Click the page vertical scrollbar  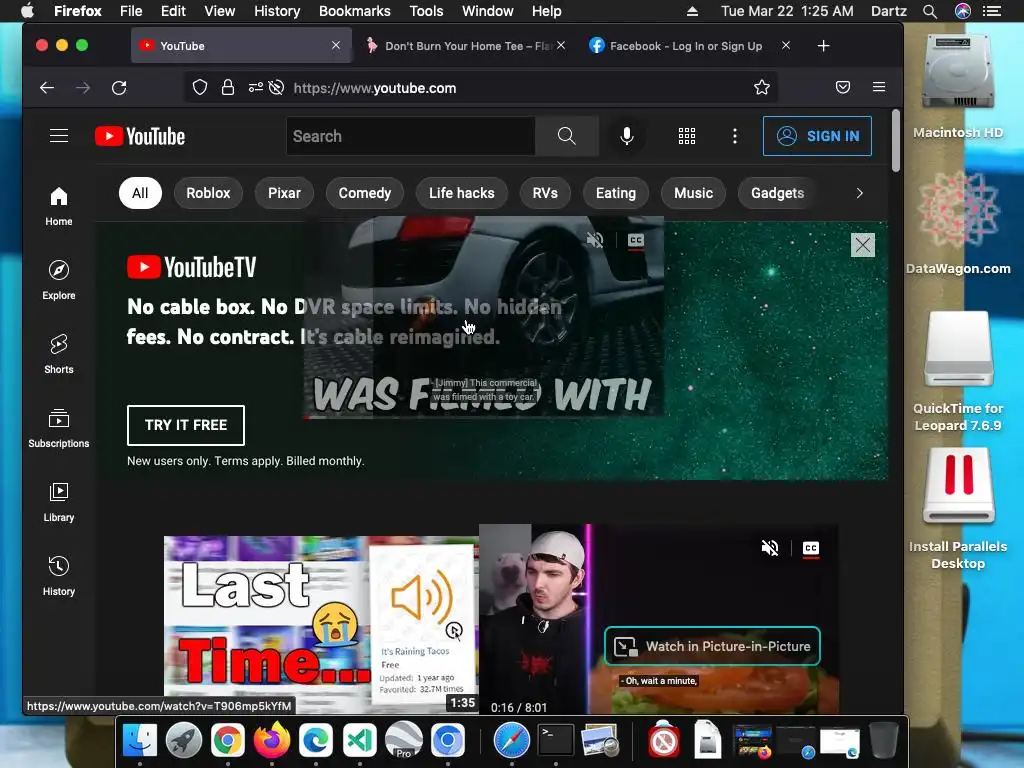coord(895,140)
